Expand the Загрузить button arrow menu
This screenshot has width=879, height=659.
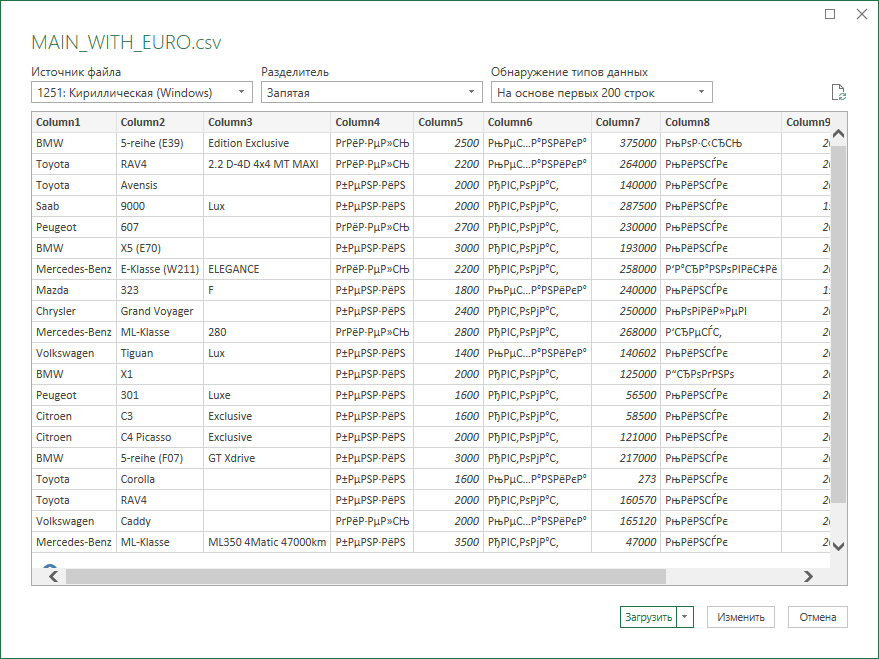click(684, 617)
